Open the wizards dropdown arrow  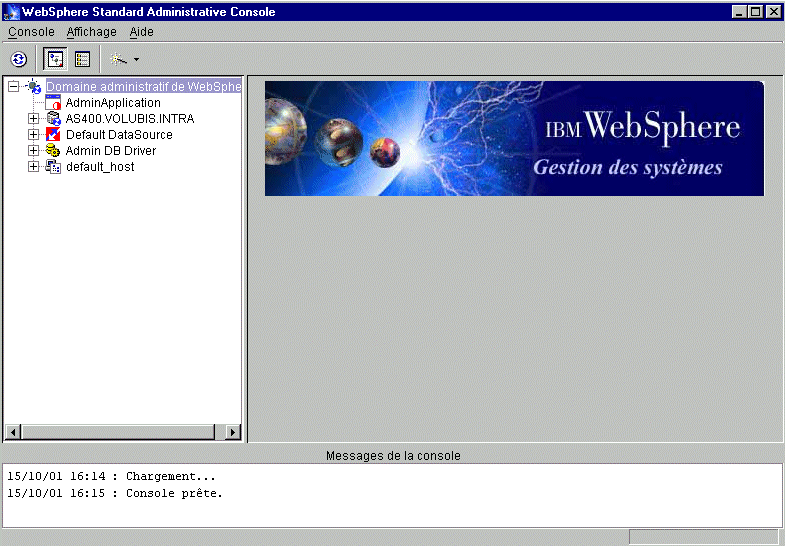click(x=136, y=60)
